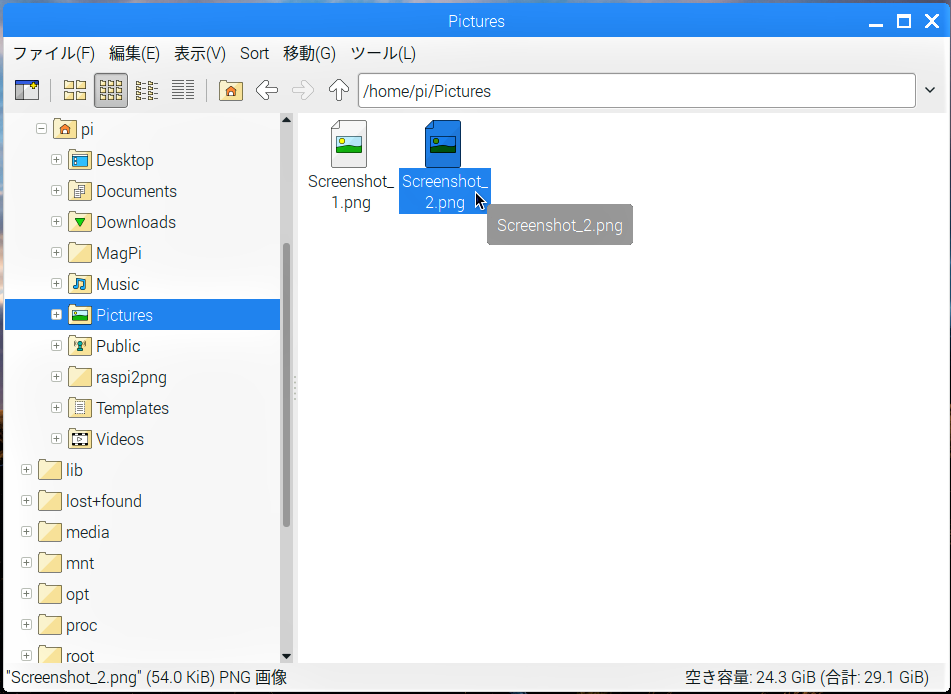Open the 編集(E) menu
The width and height of the screenshot is (951, 694).
click(134, 53)
